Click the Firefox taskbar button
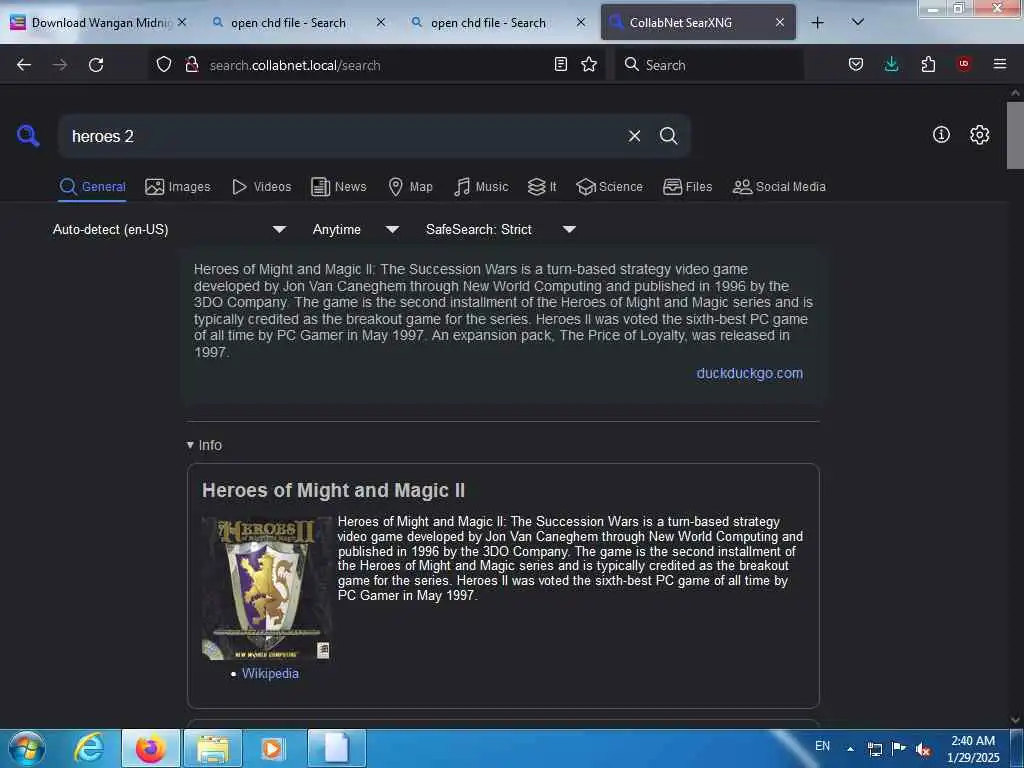 pyautogui.click(x=151, y=748)
